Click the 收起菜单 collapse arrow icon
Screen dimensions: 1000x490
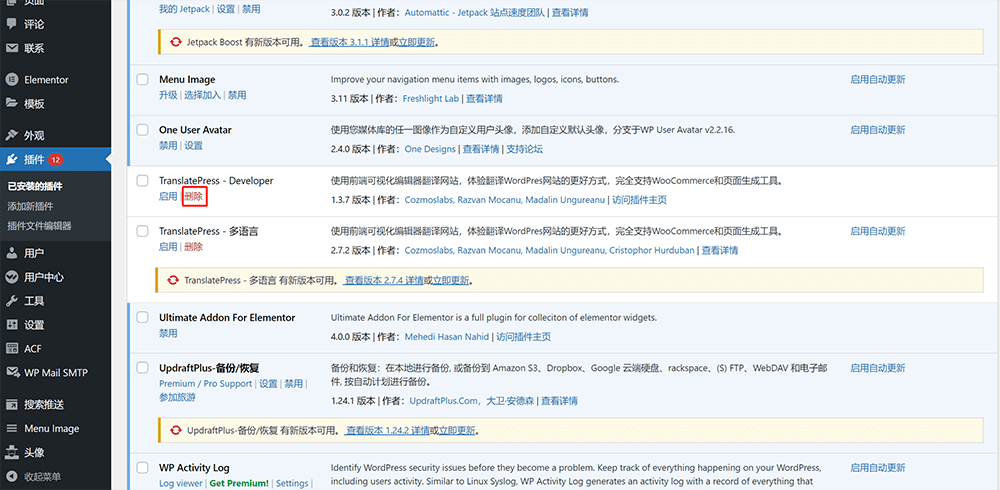click(11, 476)
